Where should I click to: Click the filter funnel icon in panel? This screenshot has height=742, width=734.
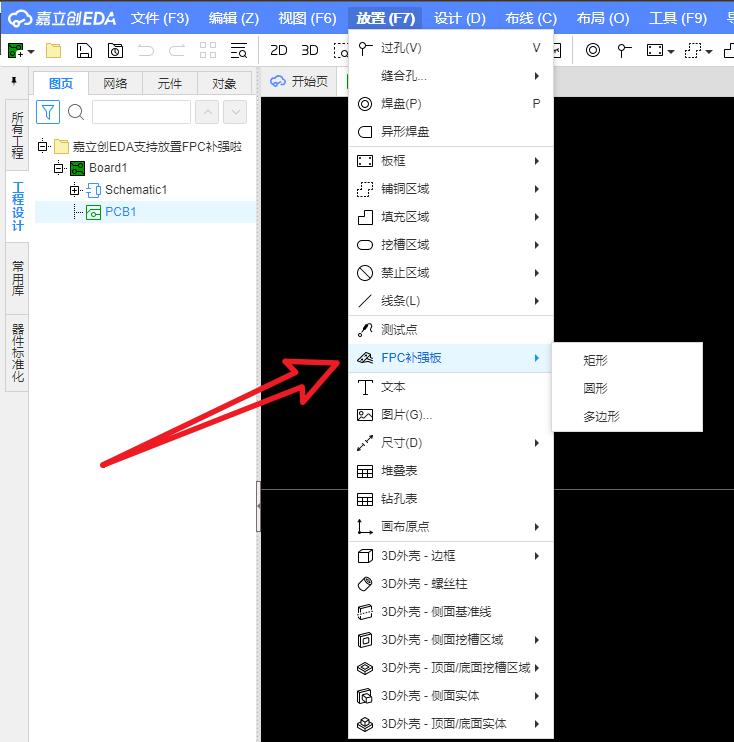click(x=48, y=112)
